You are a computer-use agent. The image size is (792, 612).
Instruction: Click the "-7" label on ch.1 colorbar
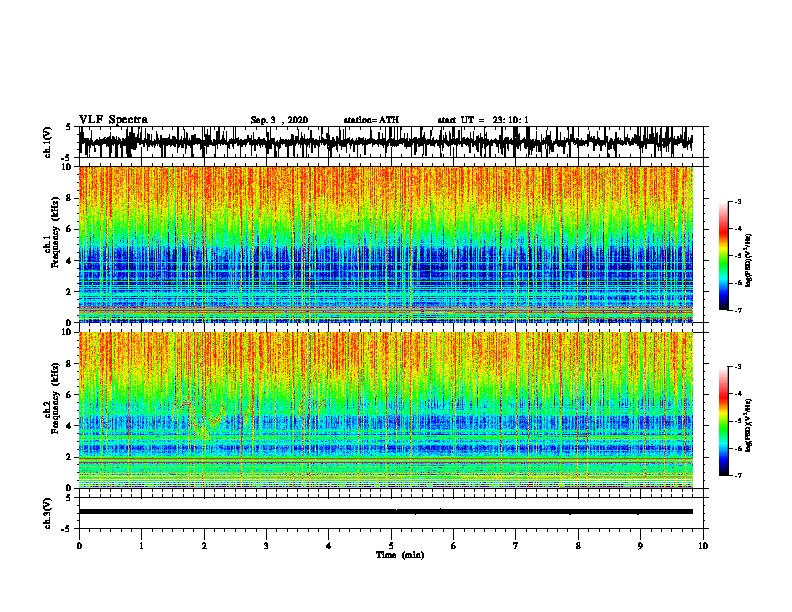pos(737,310)
